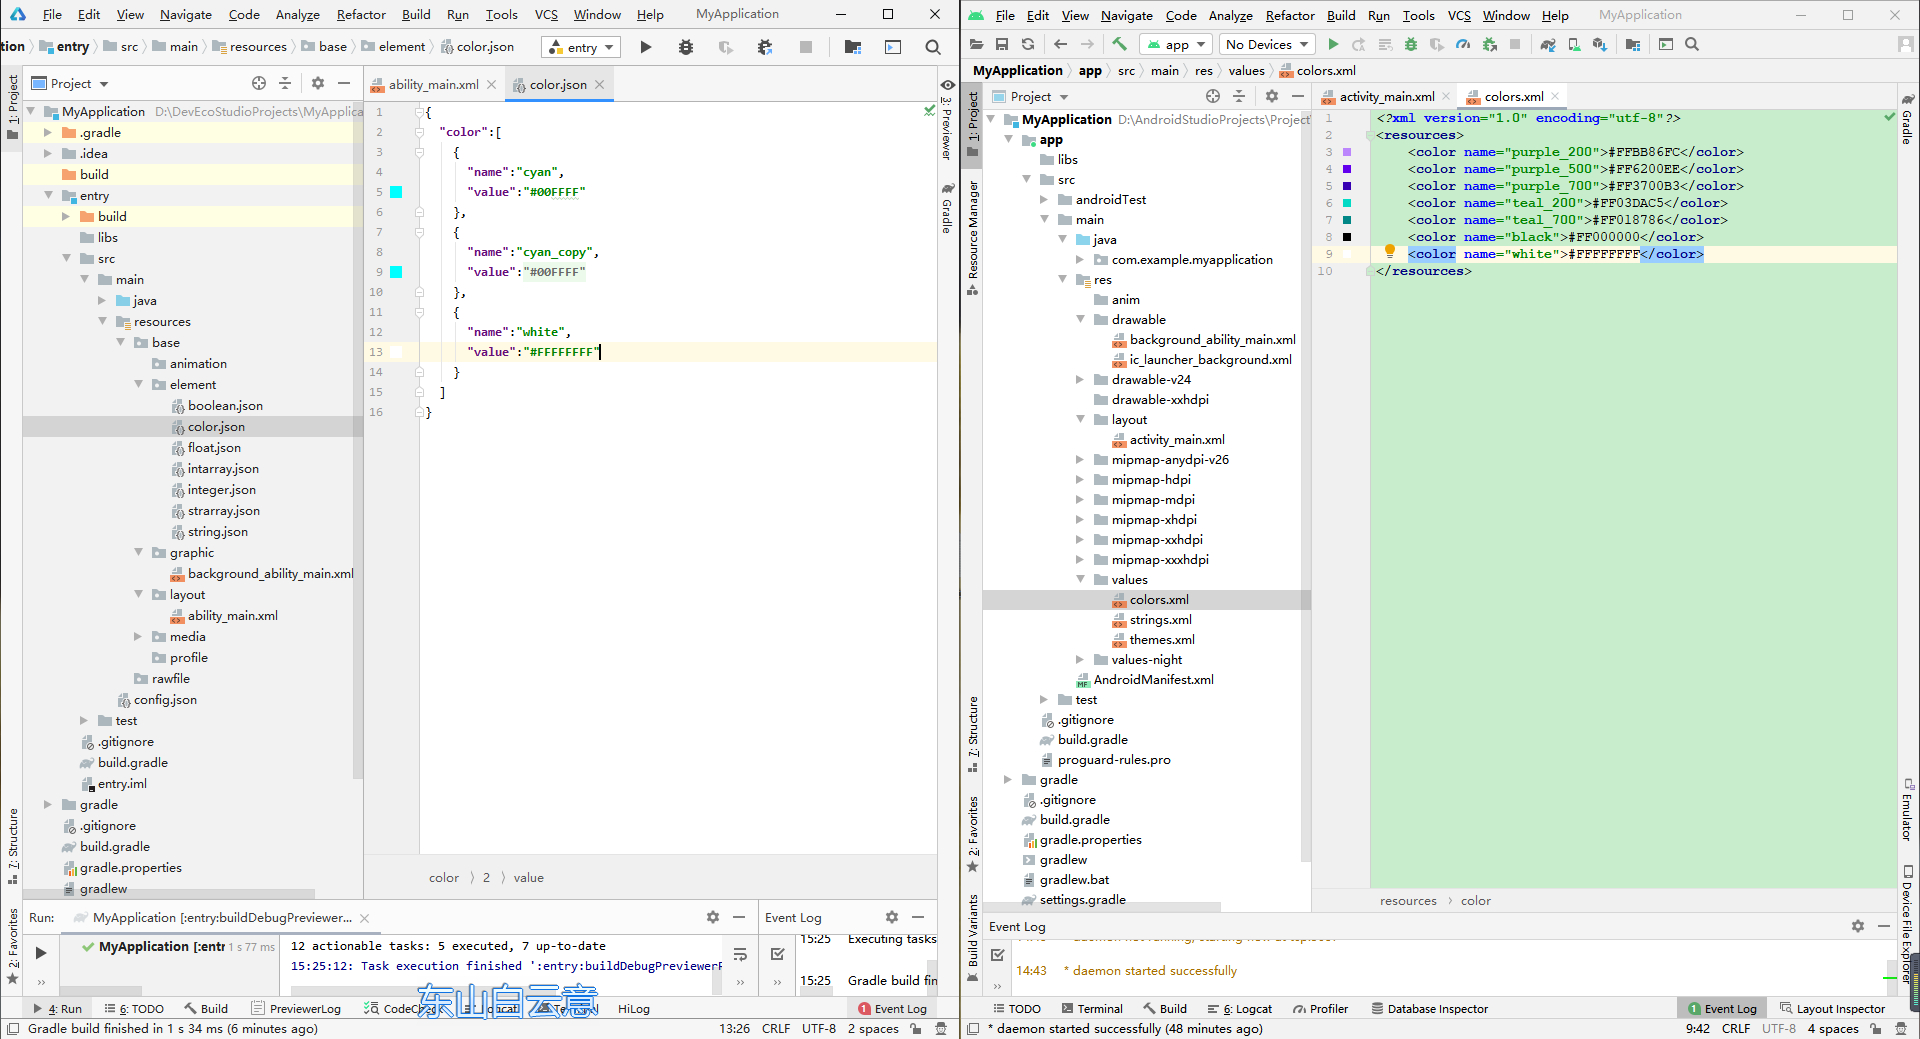1920x1039 pixels.
Task: Open the entry run configuration dropdown in DevEco
Action: [x=582, y=47]
